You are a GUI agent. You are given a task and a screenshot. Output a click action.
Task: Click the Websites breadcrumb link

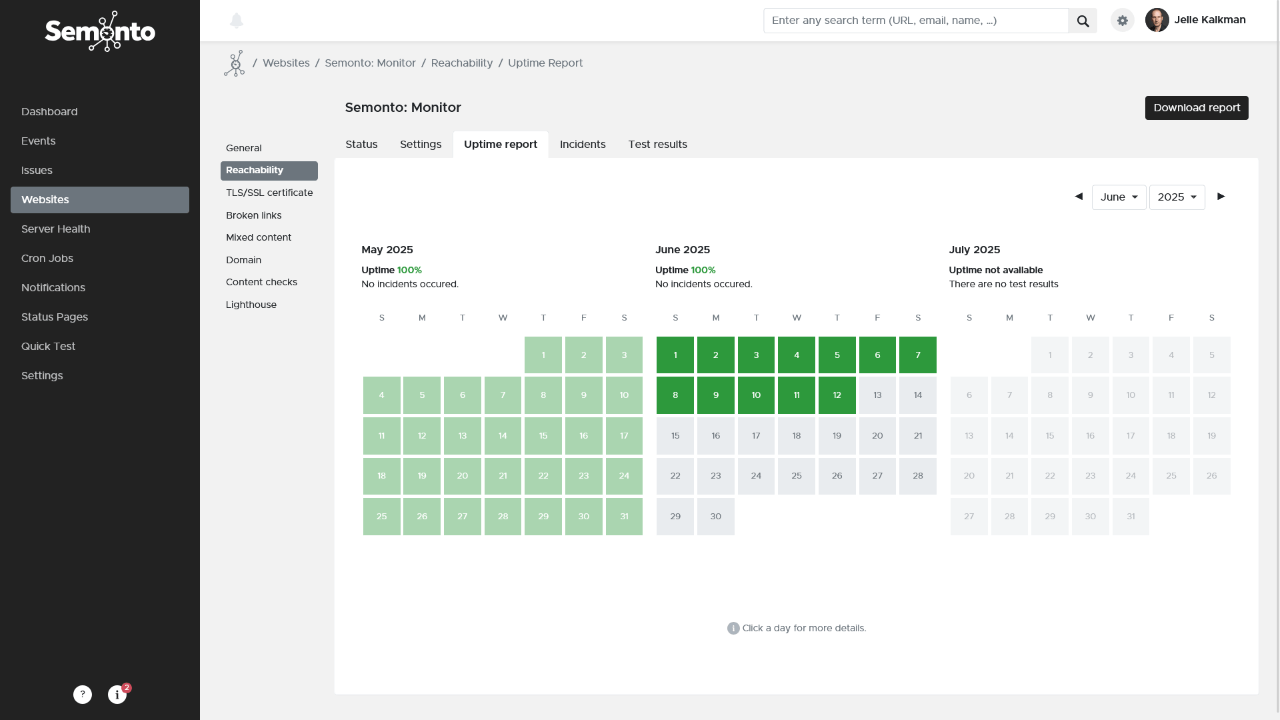pyautogui.click(x=286, y=63)
